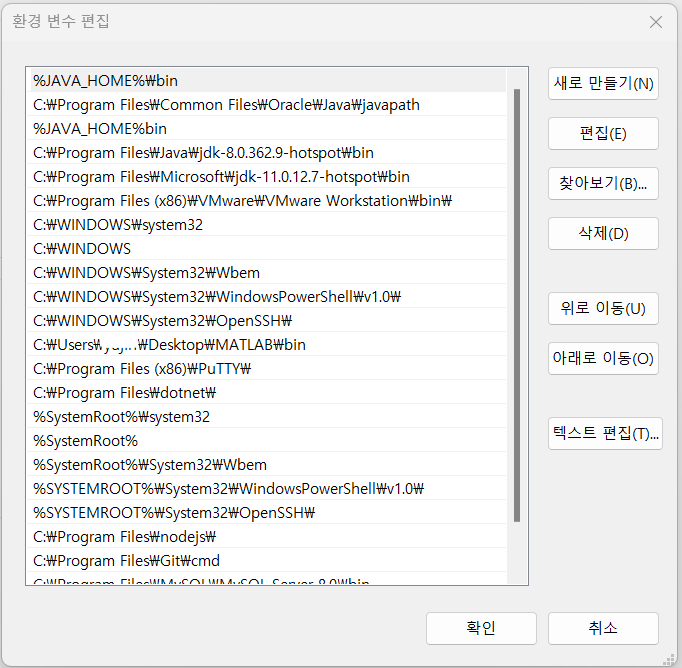Click the 아래로 이동(O) button

point(603,358)
